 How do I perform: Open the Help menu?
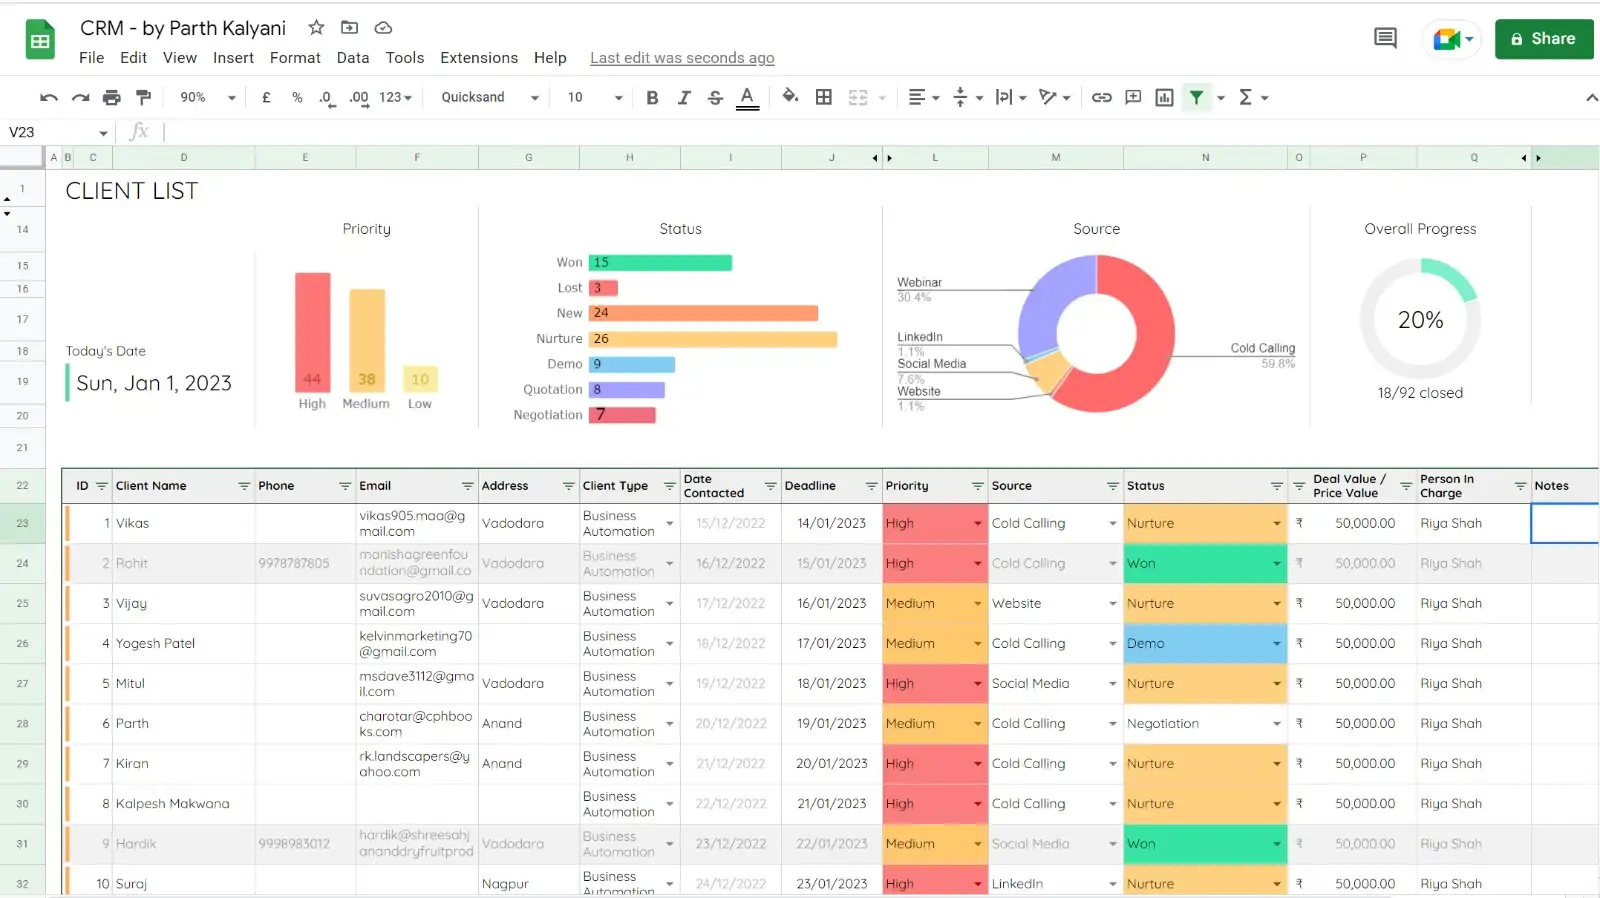(x=550, y=58)
